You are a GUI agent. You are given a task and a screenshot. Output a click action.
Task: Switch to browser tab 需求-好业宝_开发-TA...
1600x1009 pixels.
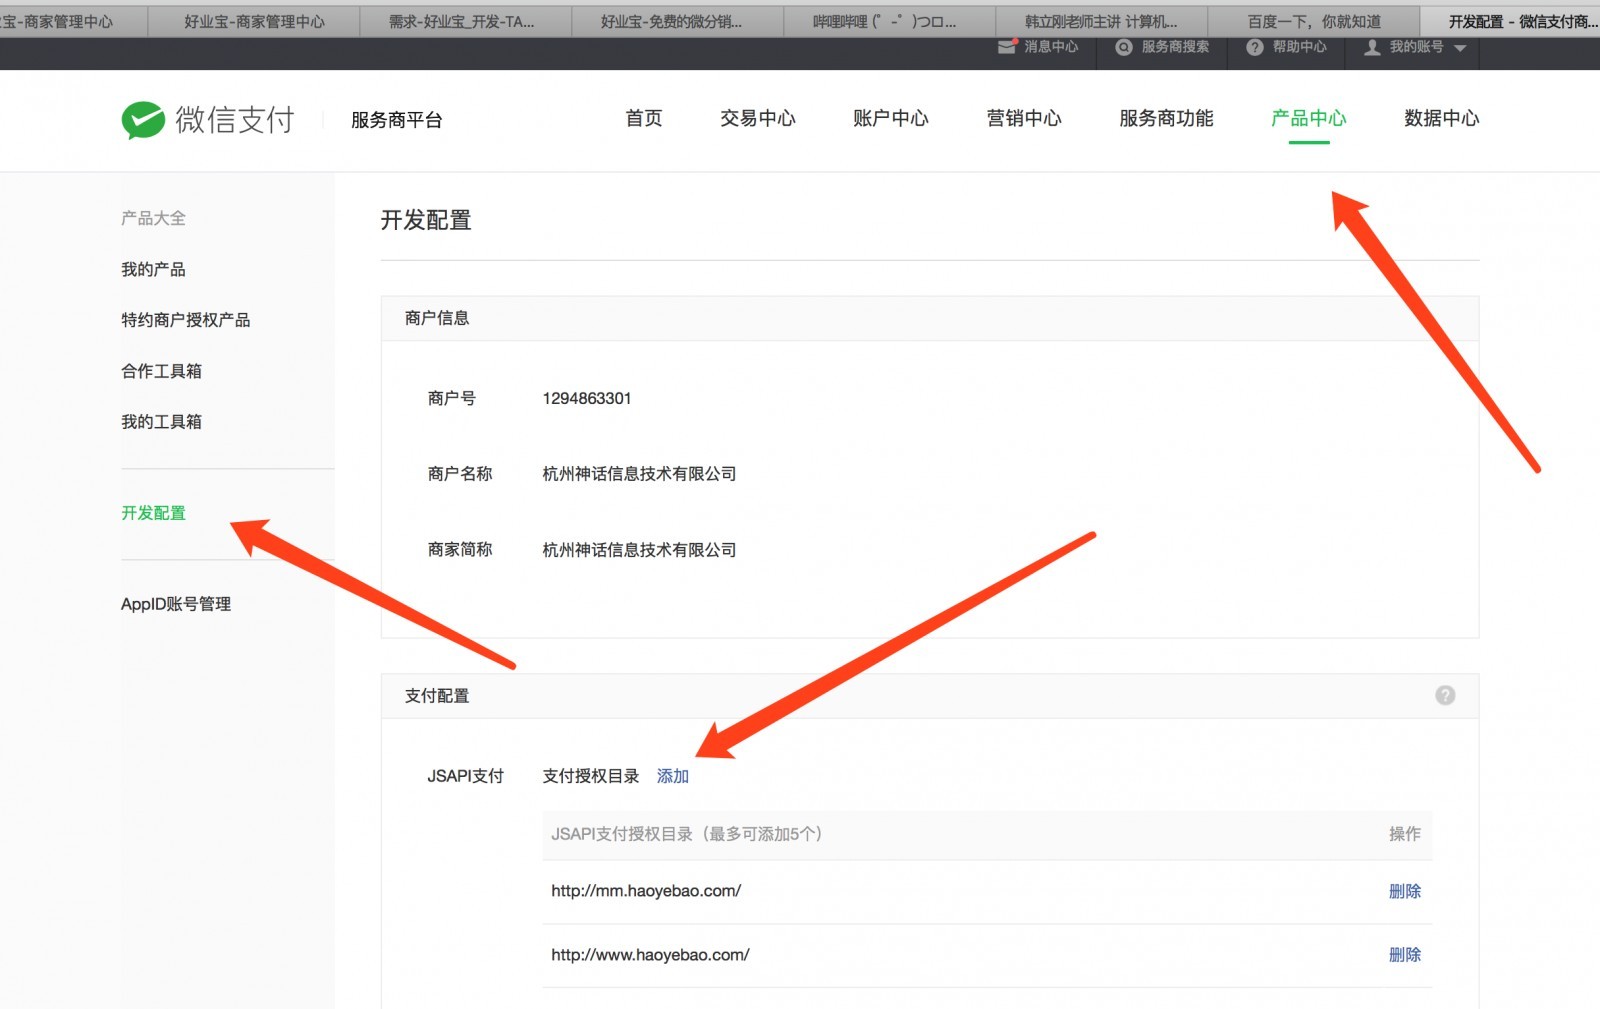(x=465, y=21)
